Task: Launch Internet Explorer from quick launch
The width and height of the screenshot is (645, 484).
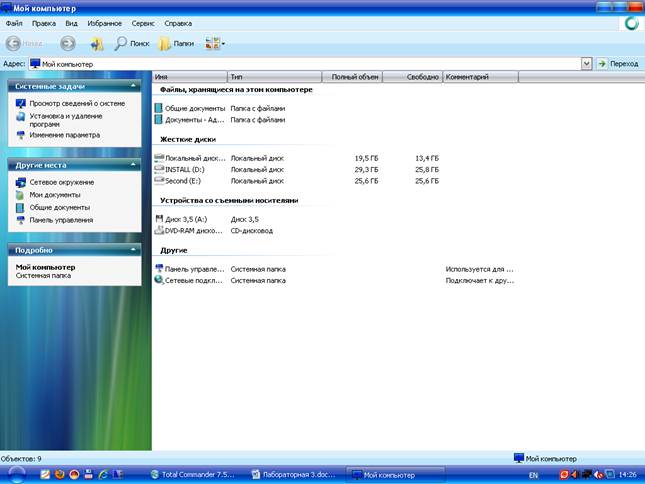Action: pyautogui.click(x=103, y=474)
